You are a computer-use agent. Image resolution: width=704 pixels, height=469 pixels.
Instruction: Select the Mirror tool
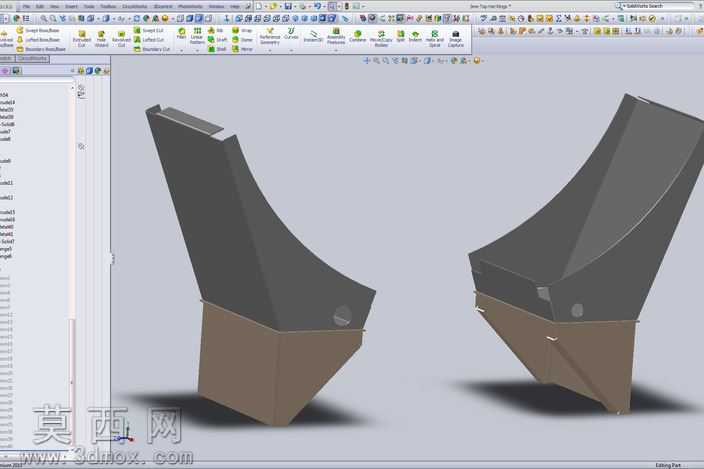pos(242,49)
